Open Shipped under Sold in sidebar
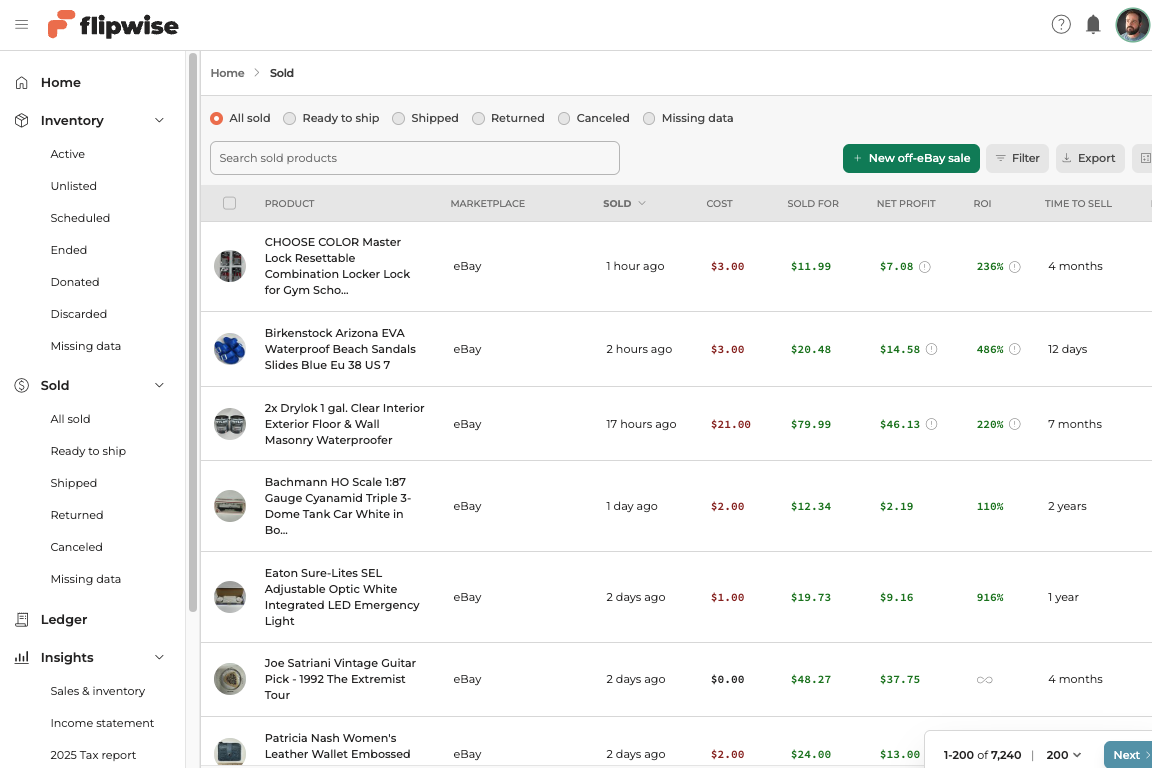 (73, 483)
